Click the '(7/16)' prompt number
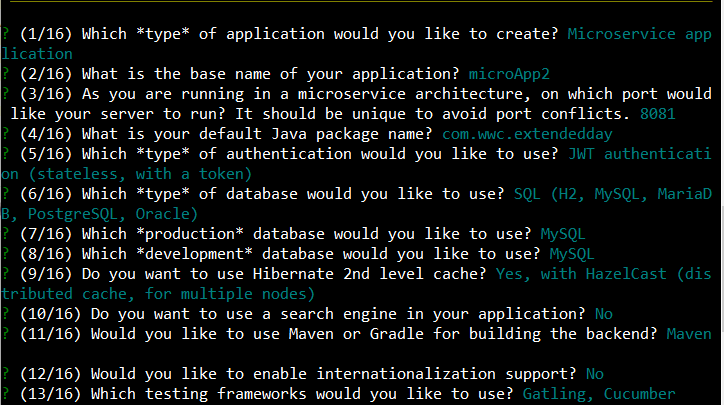The height and width of the screenshot is (405, 724). (46, 234)
